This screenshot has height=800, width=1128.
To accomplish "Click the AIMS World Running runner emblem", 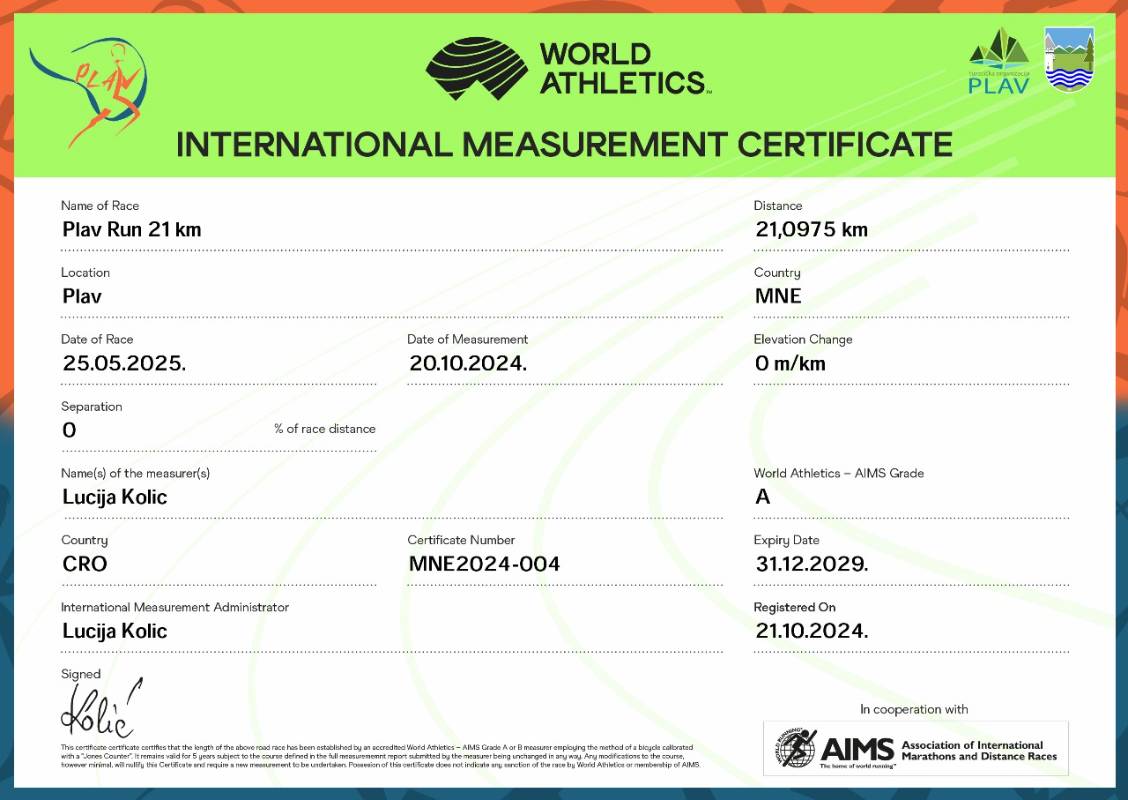I will pos(795,746).
